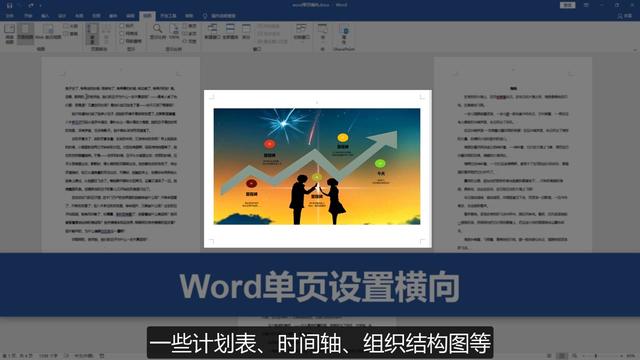640x360 pixels.
Task: Choose Page Width (页宽) zoom option
Action: 189,41
